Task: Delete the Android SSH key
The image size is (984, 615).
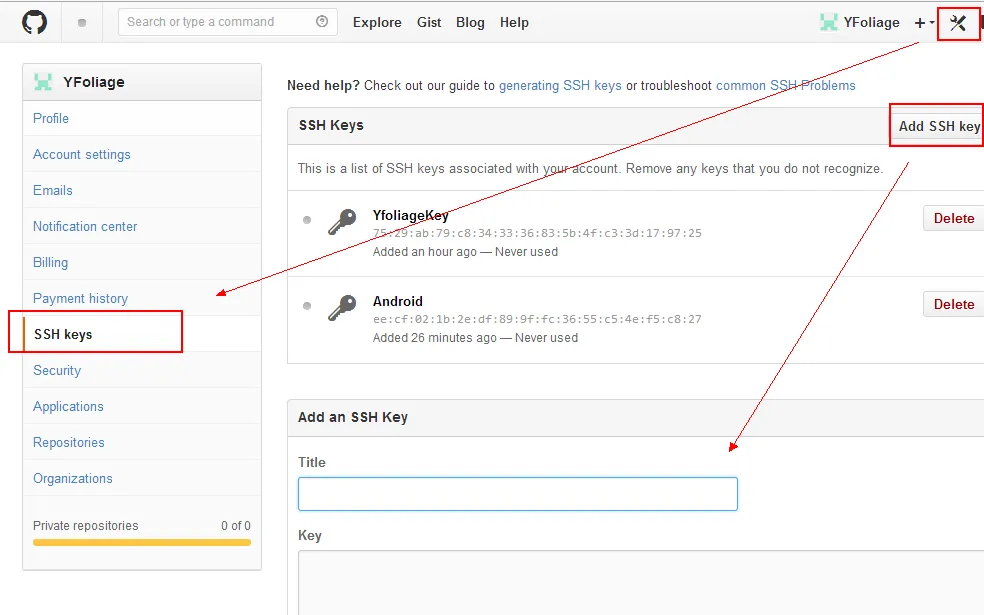Action: 954,304
